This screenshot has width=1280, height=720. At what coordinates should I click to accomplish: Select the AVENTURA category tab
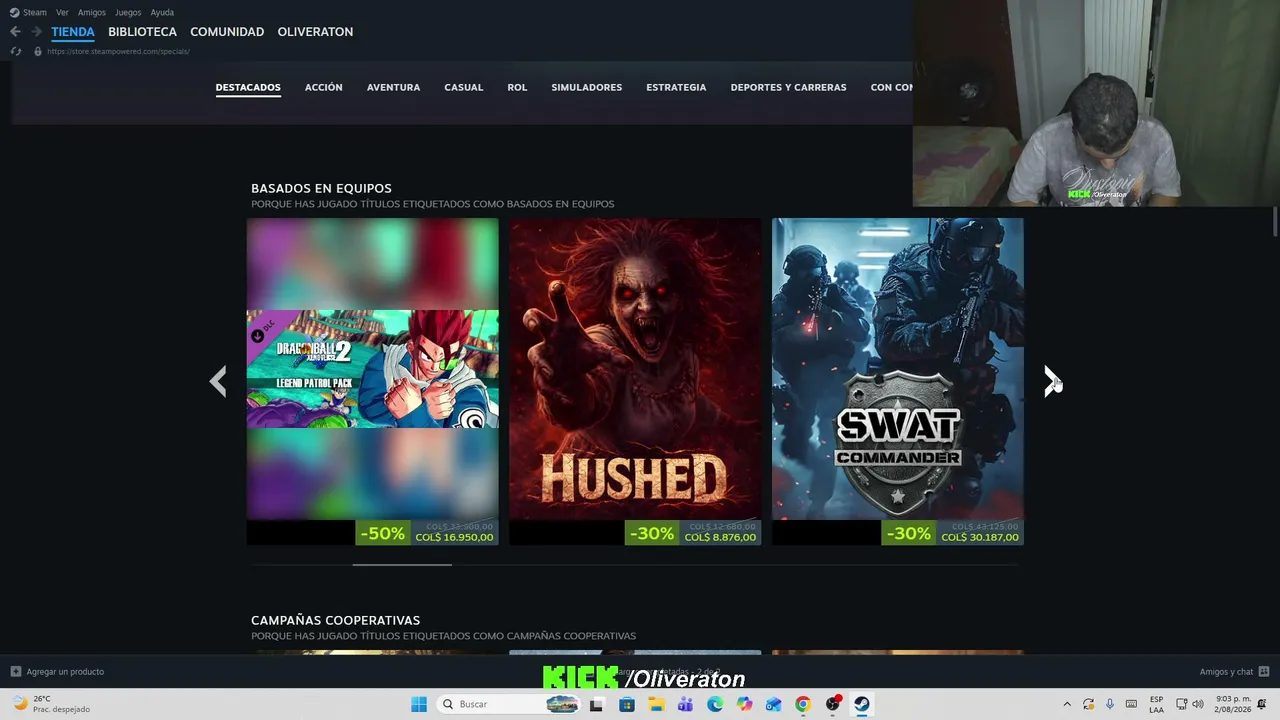(393, 87)
